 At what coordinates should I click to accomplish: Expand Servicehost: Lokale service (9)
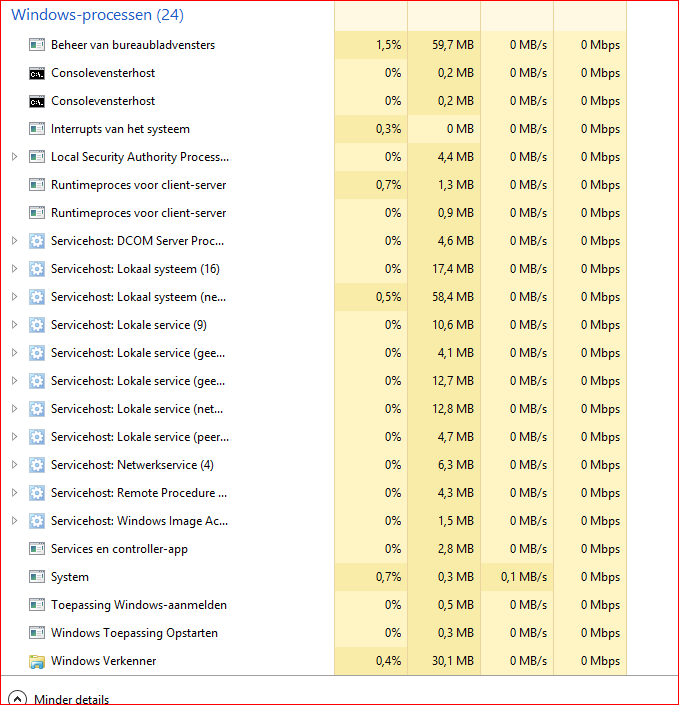[14, 325]
